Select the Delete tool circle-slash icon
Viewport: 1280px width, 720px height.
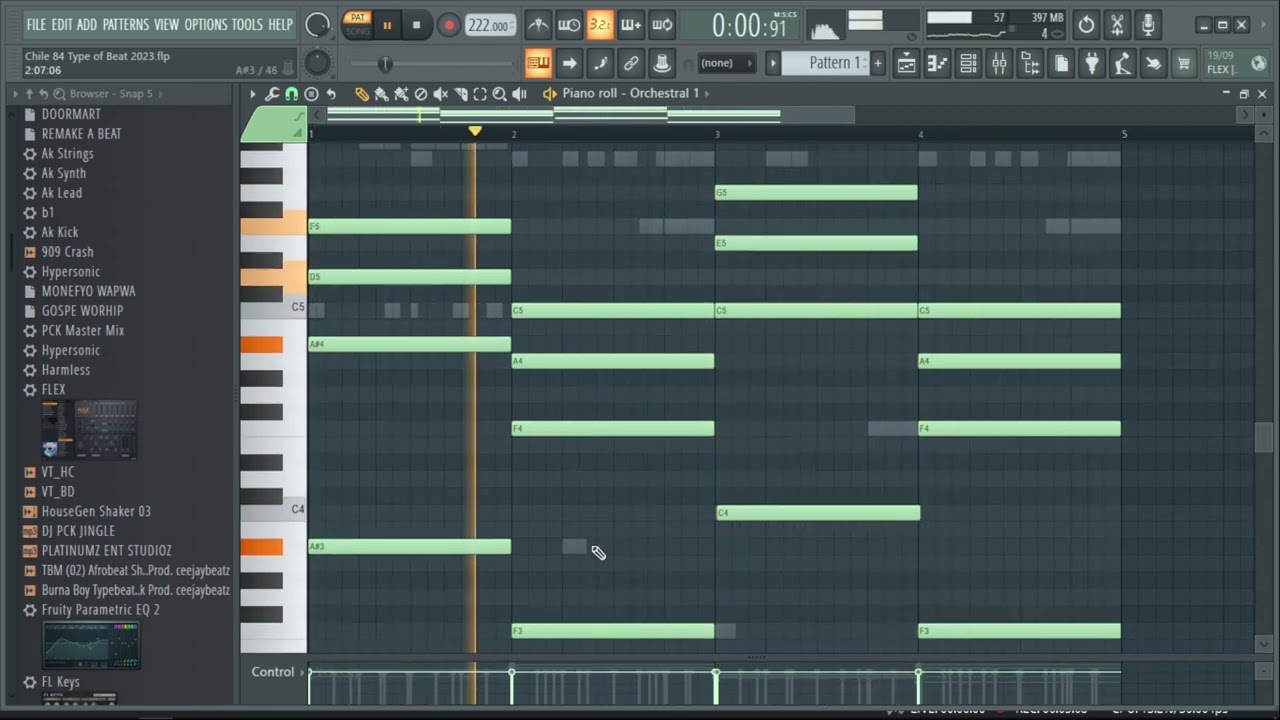(x=421, y=94)
